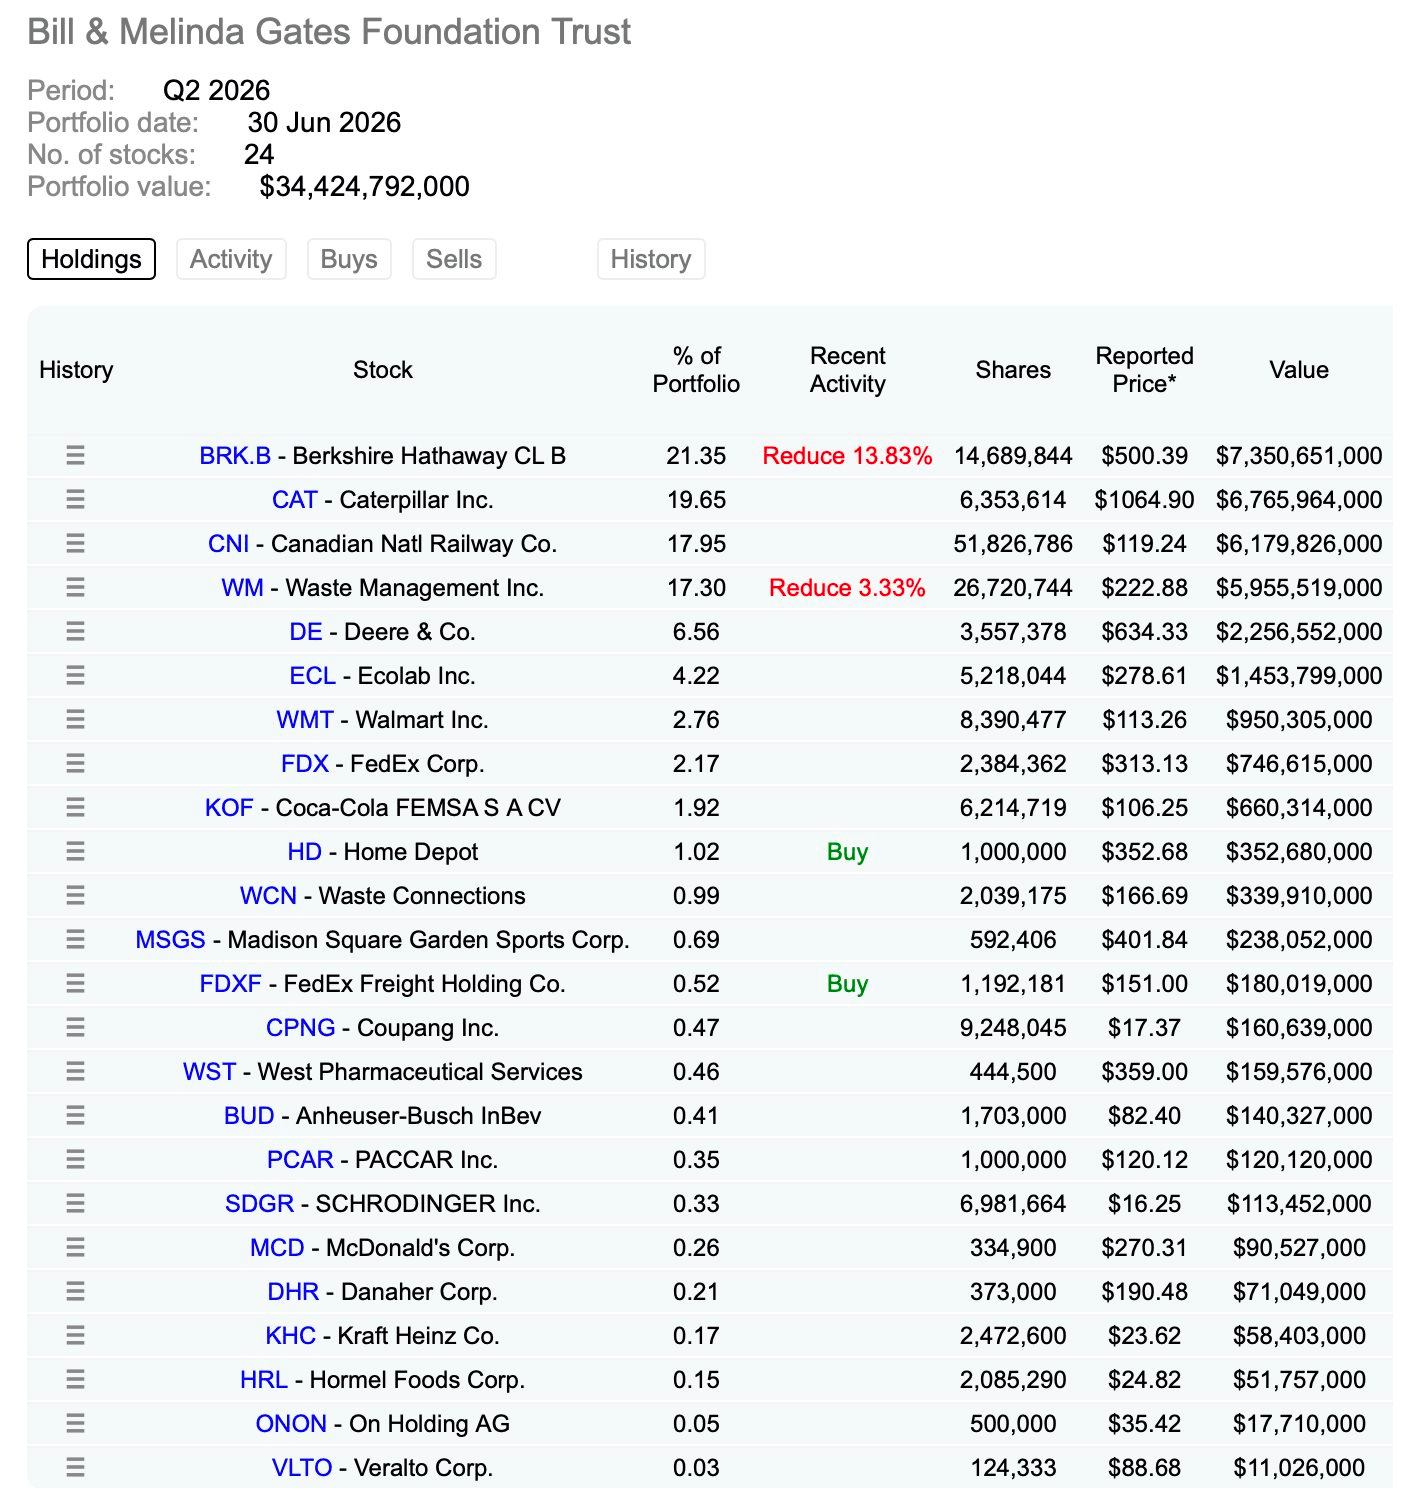
Task: Open history icon for Hormel Foods row
Action: pyautogui.click(x=75, y=1380)
